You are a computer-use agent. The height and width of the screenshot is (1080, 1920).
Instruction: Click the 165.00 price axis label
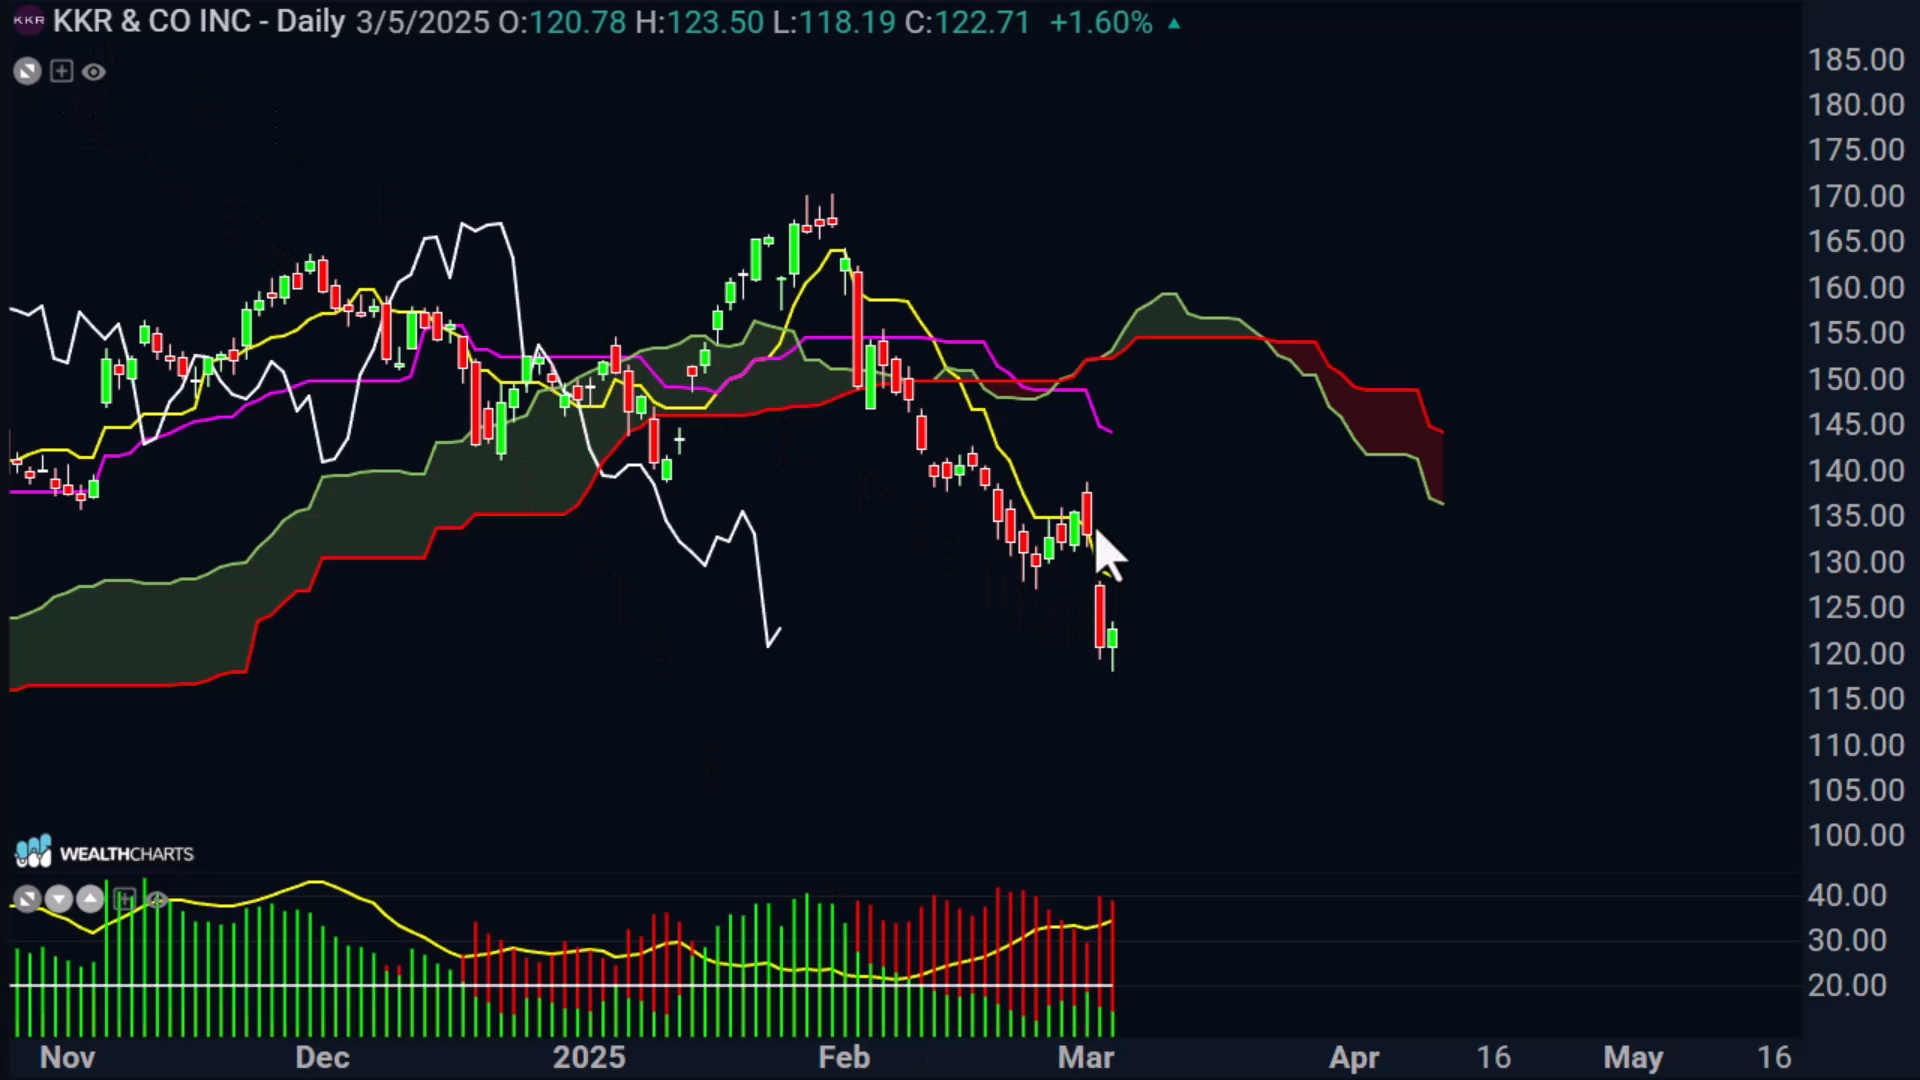pyautogui.click(x=1856, y=241)
